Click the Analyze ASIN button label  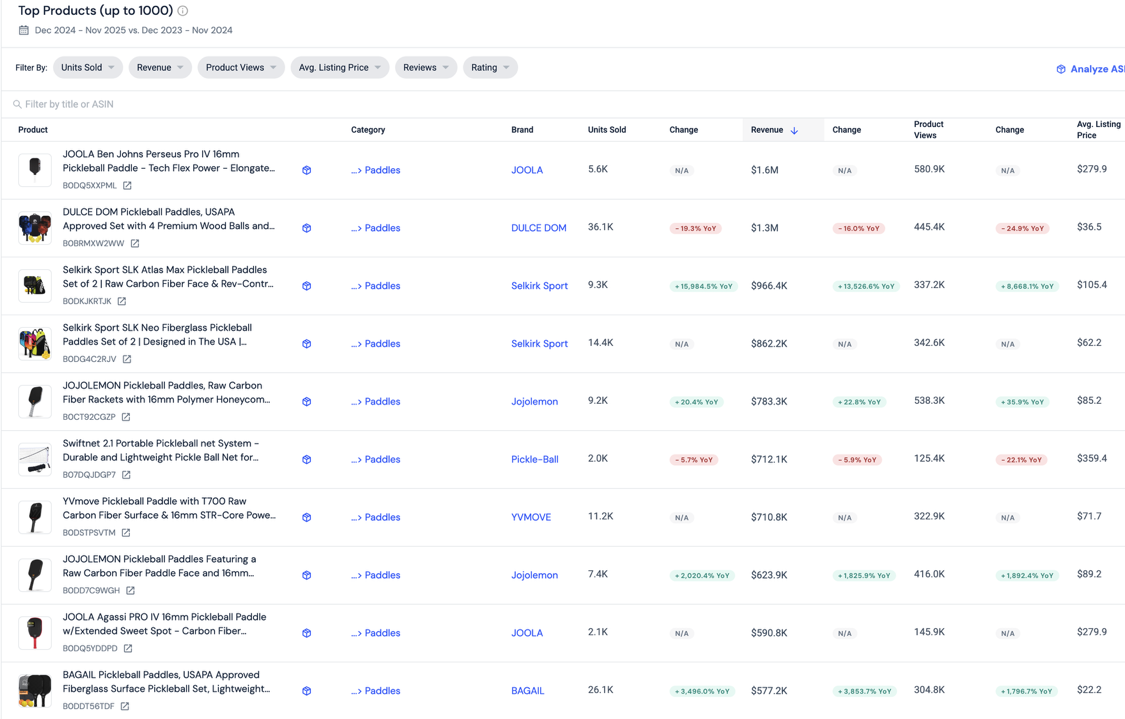coord(1097,69)
